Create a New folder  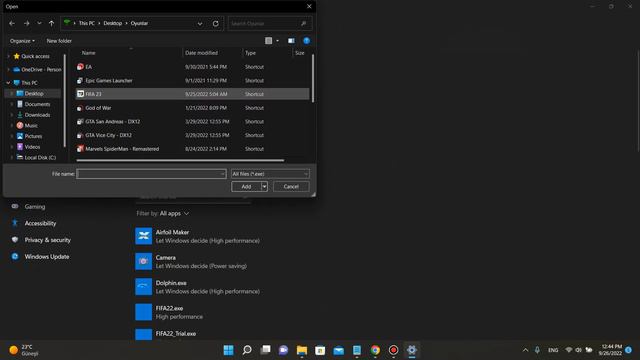(59, 41)
